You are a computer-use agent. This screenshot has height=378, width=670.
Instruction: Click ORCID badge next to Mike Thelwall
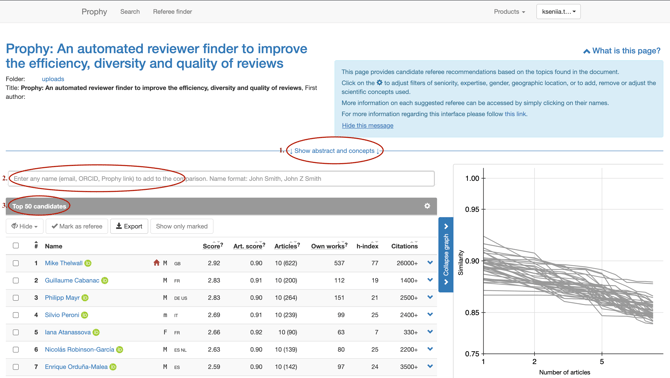pos(88,263)
